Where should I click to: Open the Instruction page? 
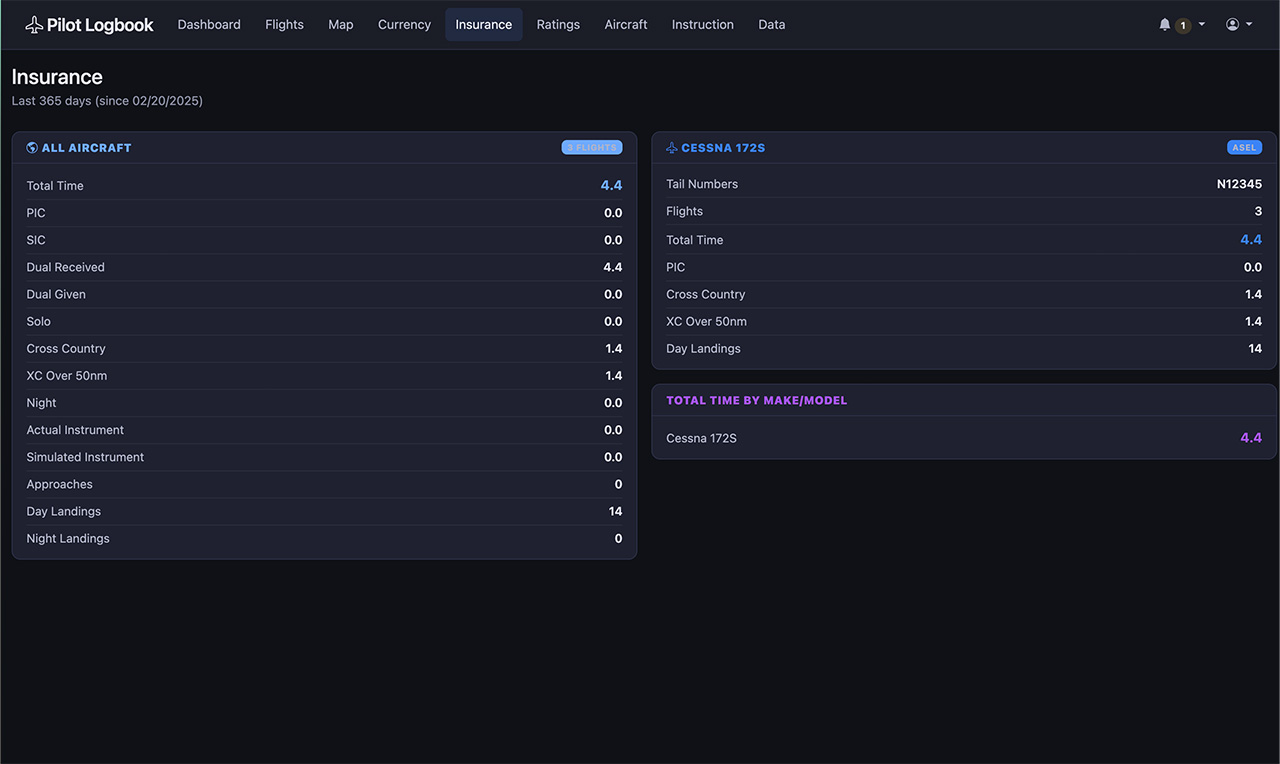pos(702,25)
